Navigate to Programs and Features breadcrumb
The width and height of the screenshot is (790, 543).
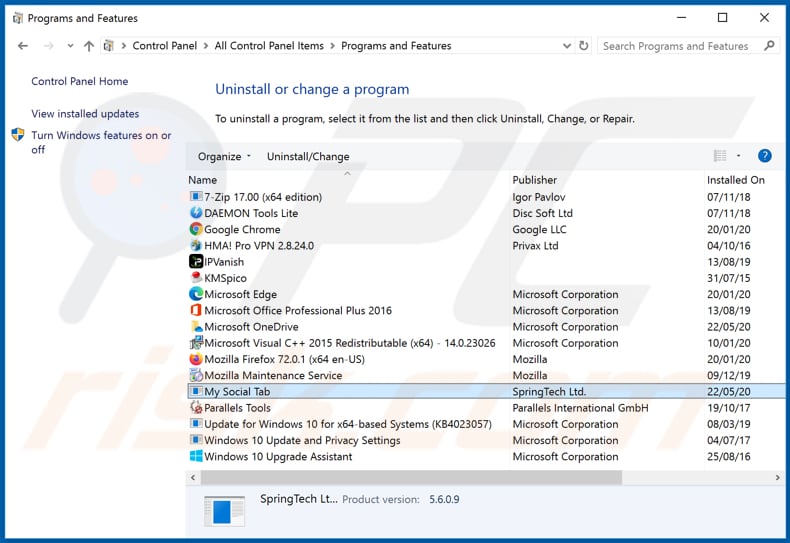pyautogui.click(x=396, y=46)
